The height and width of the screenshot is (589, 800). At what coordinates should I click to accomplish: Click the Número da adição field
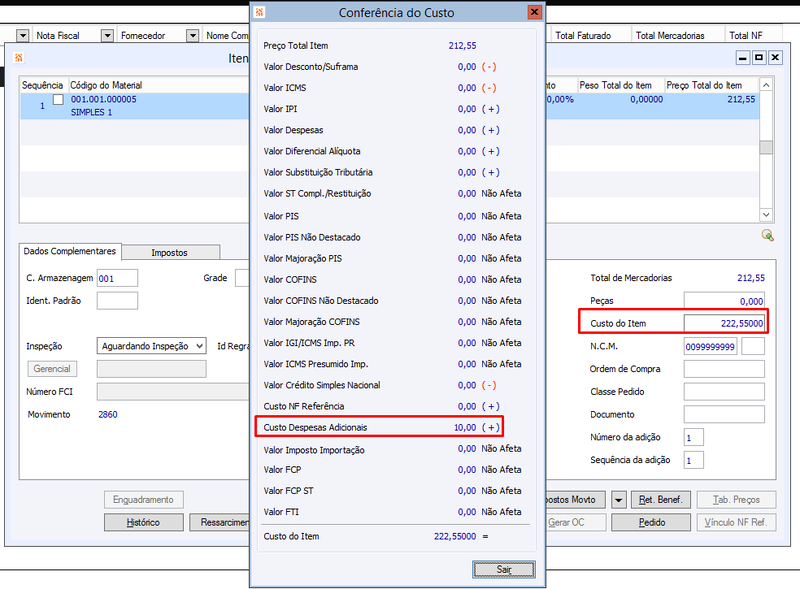(x=693, y=437)
